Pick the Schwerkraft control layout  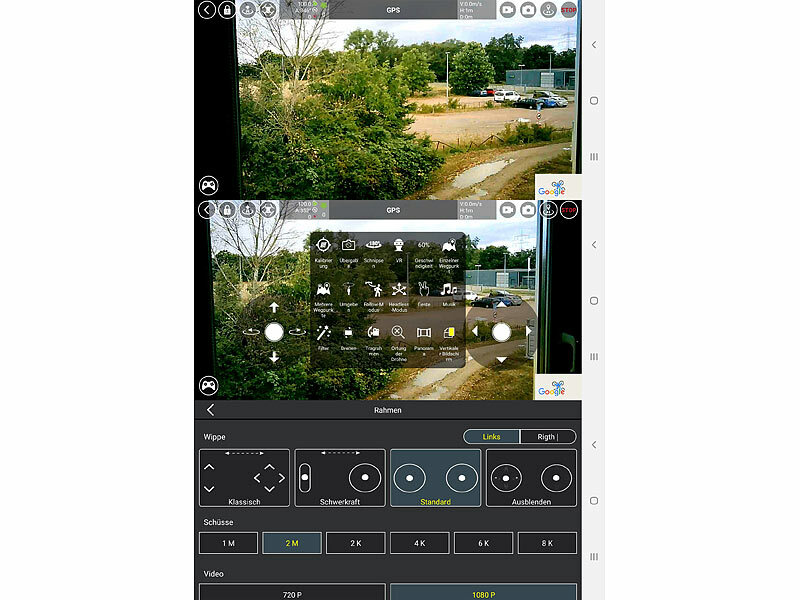tap(339, 477)
